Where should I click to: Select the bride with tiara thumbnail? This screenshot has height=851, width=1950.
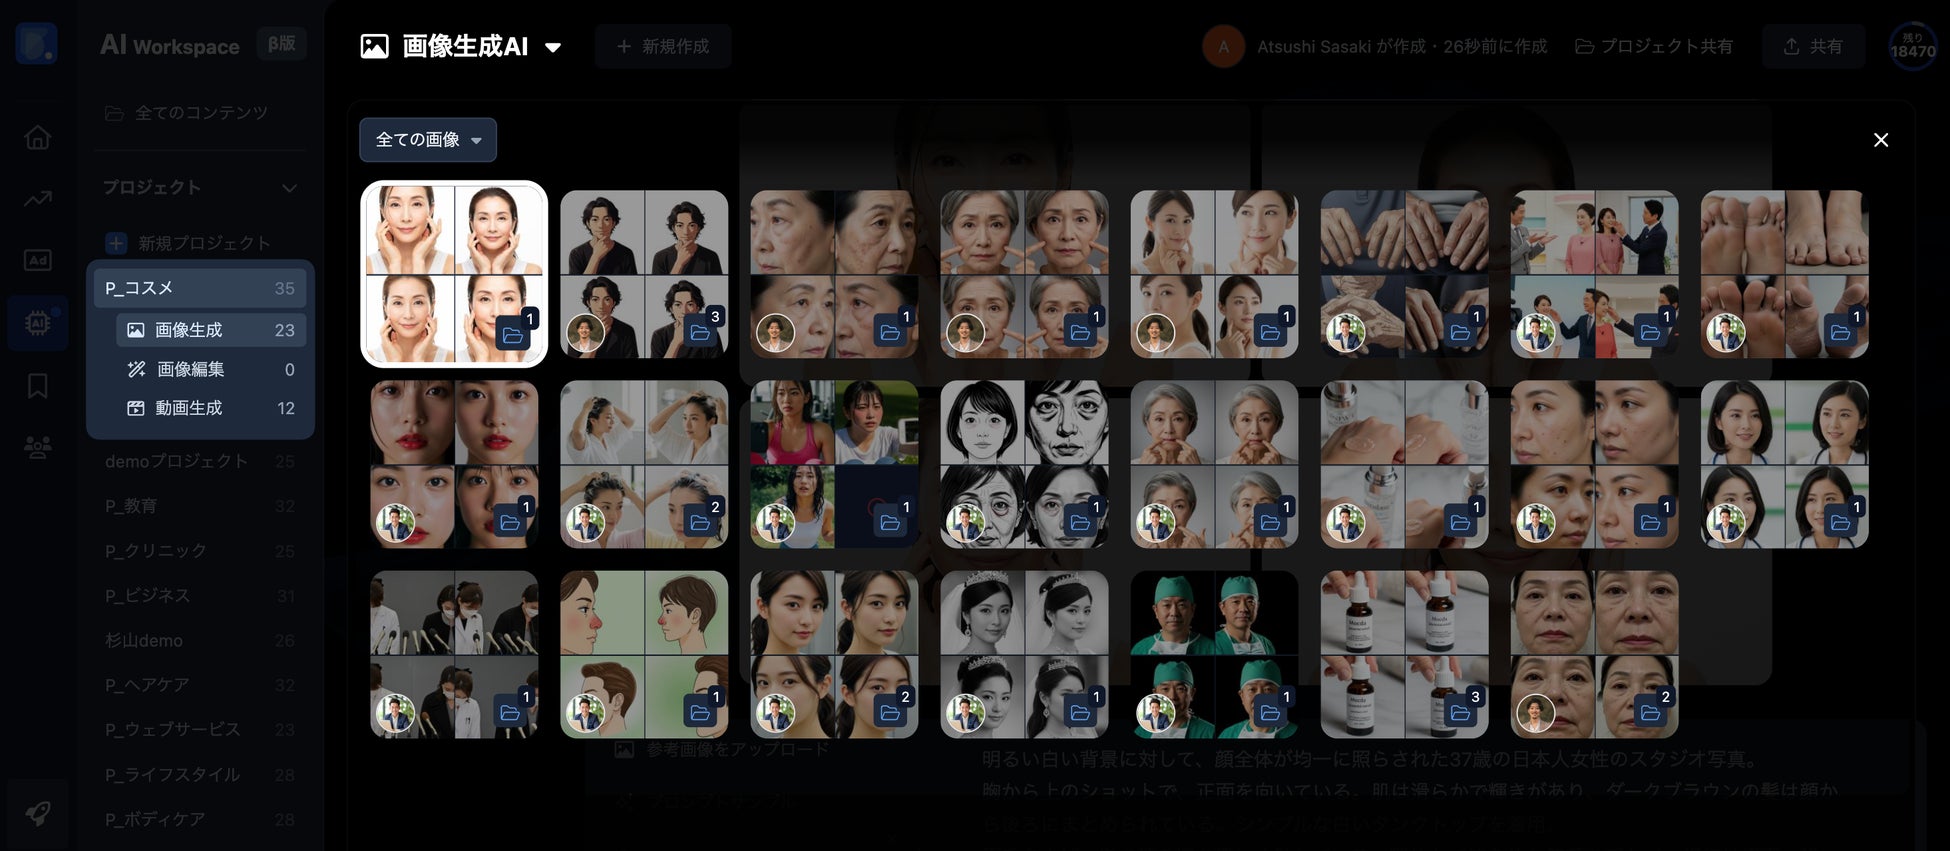1024,654
